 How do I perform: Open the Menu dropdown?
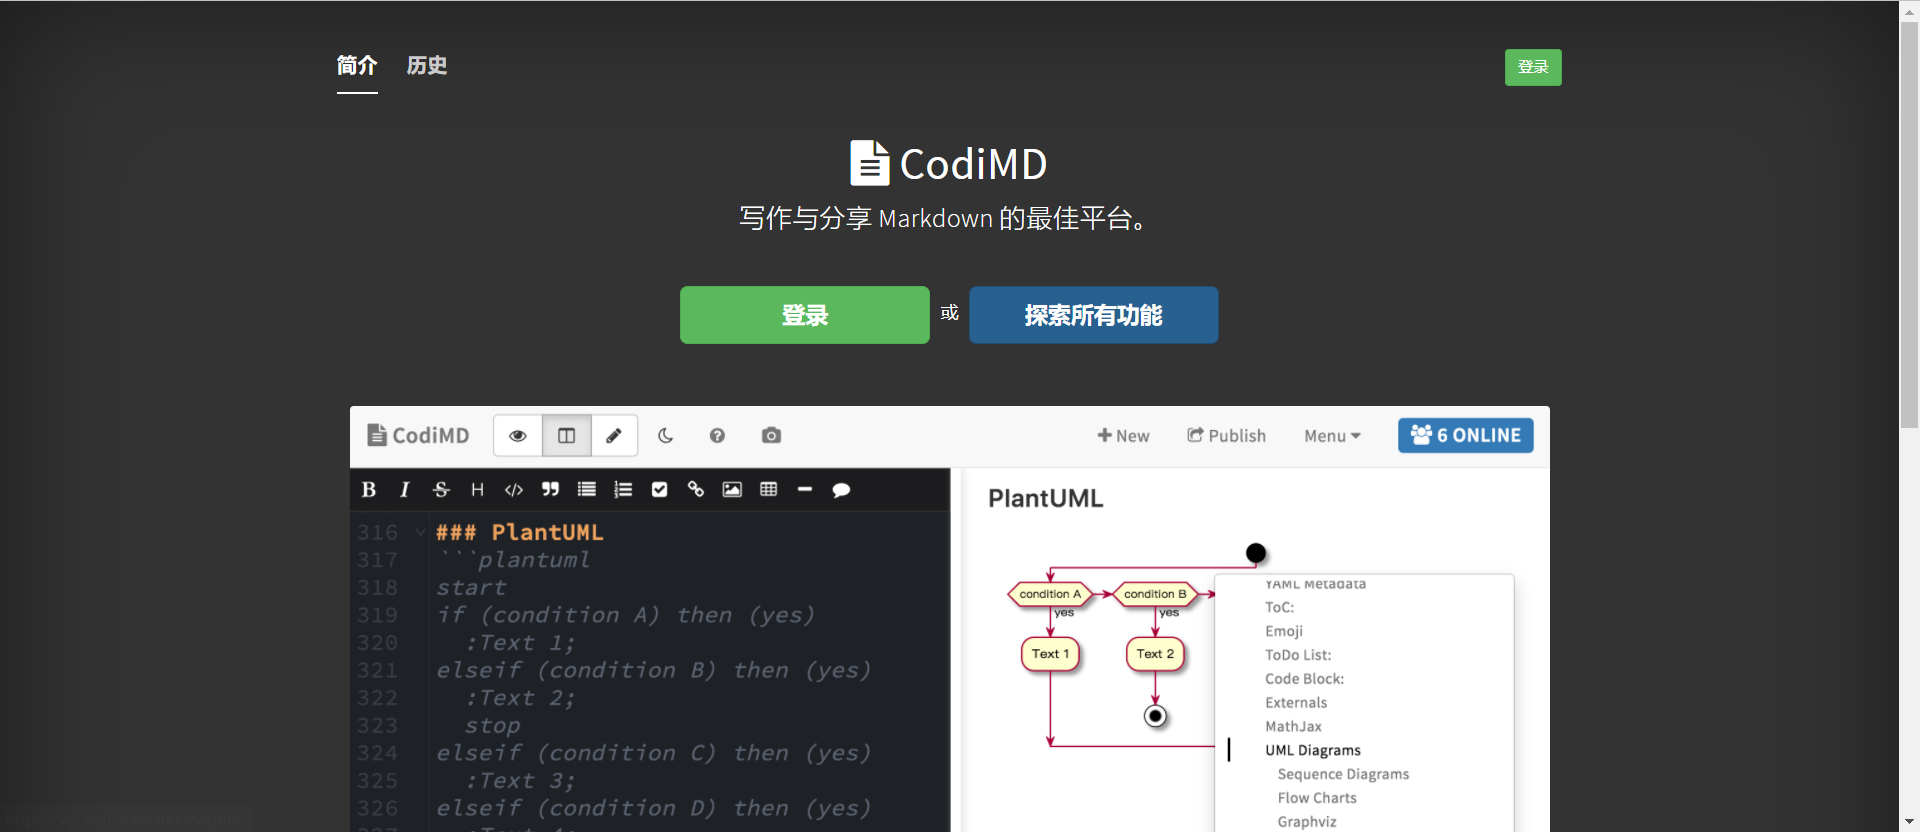1332,436
